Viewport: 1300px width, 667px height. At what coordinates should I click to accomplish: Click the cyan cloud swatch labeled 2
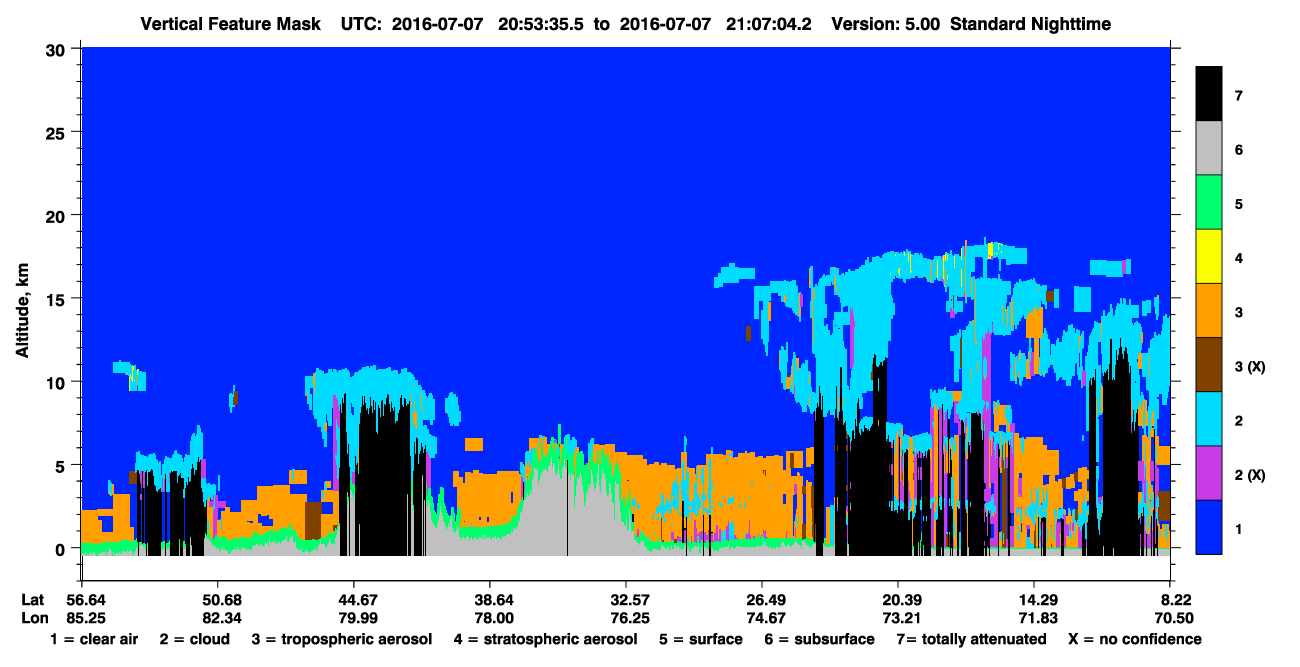click(x=1209, y=419)
